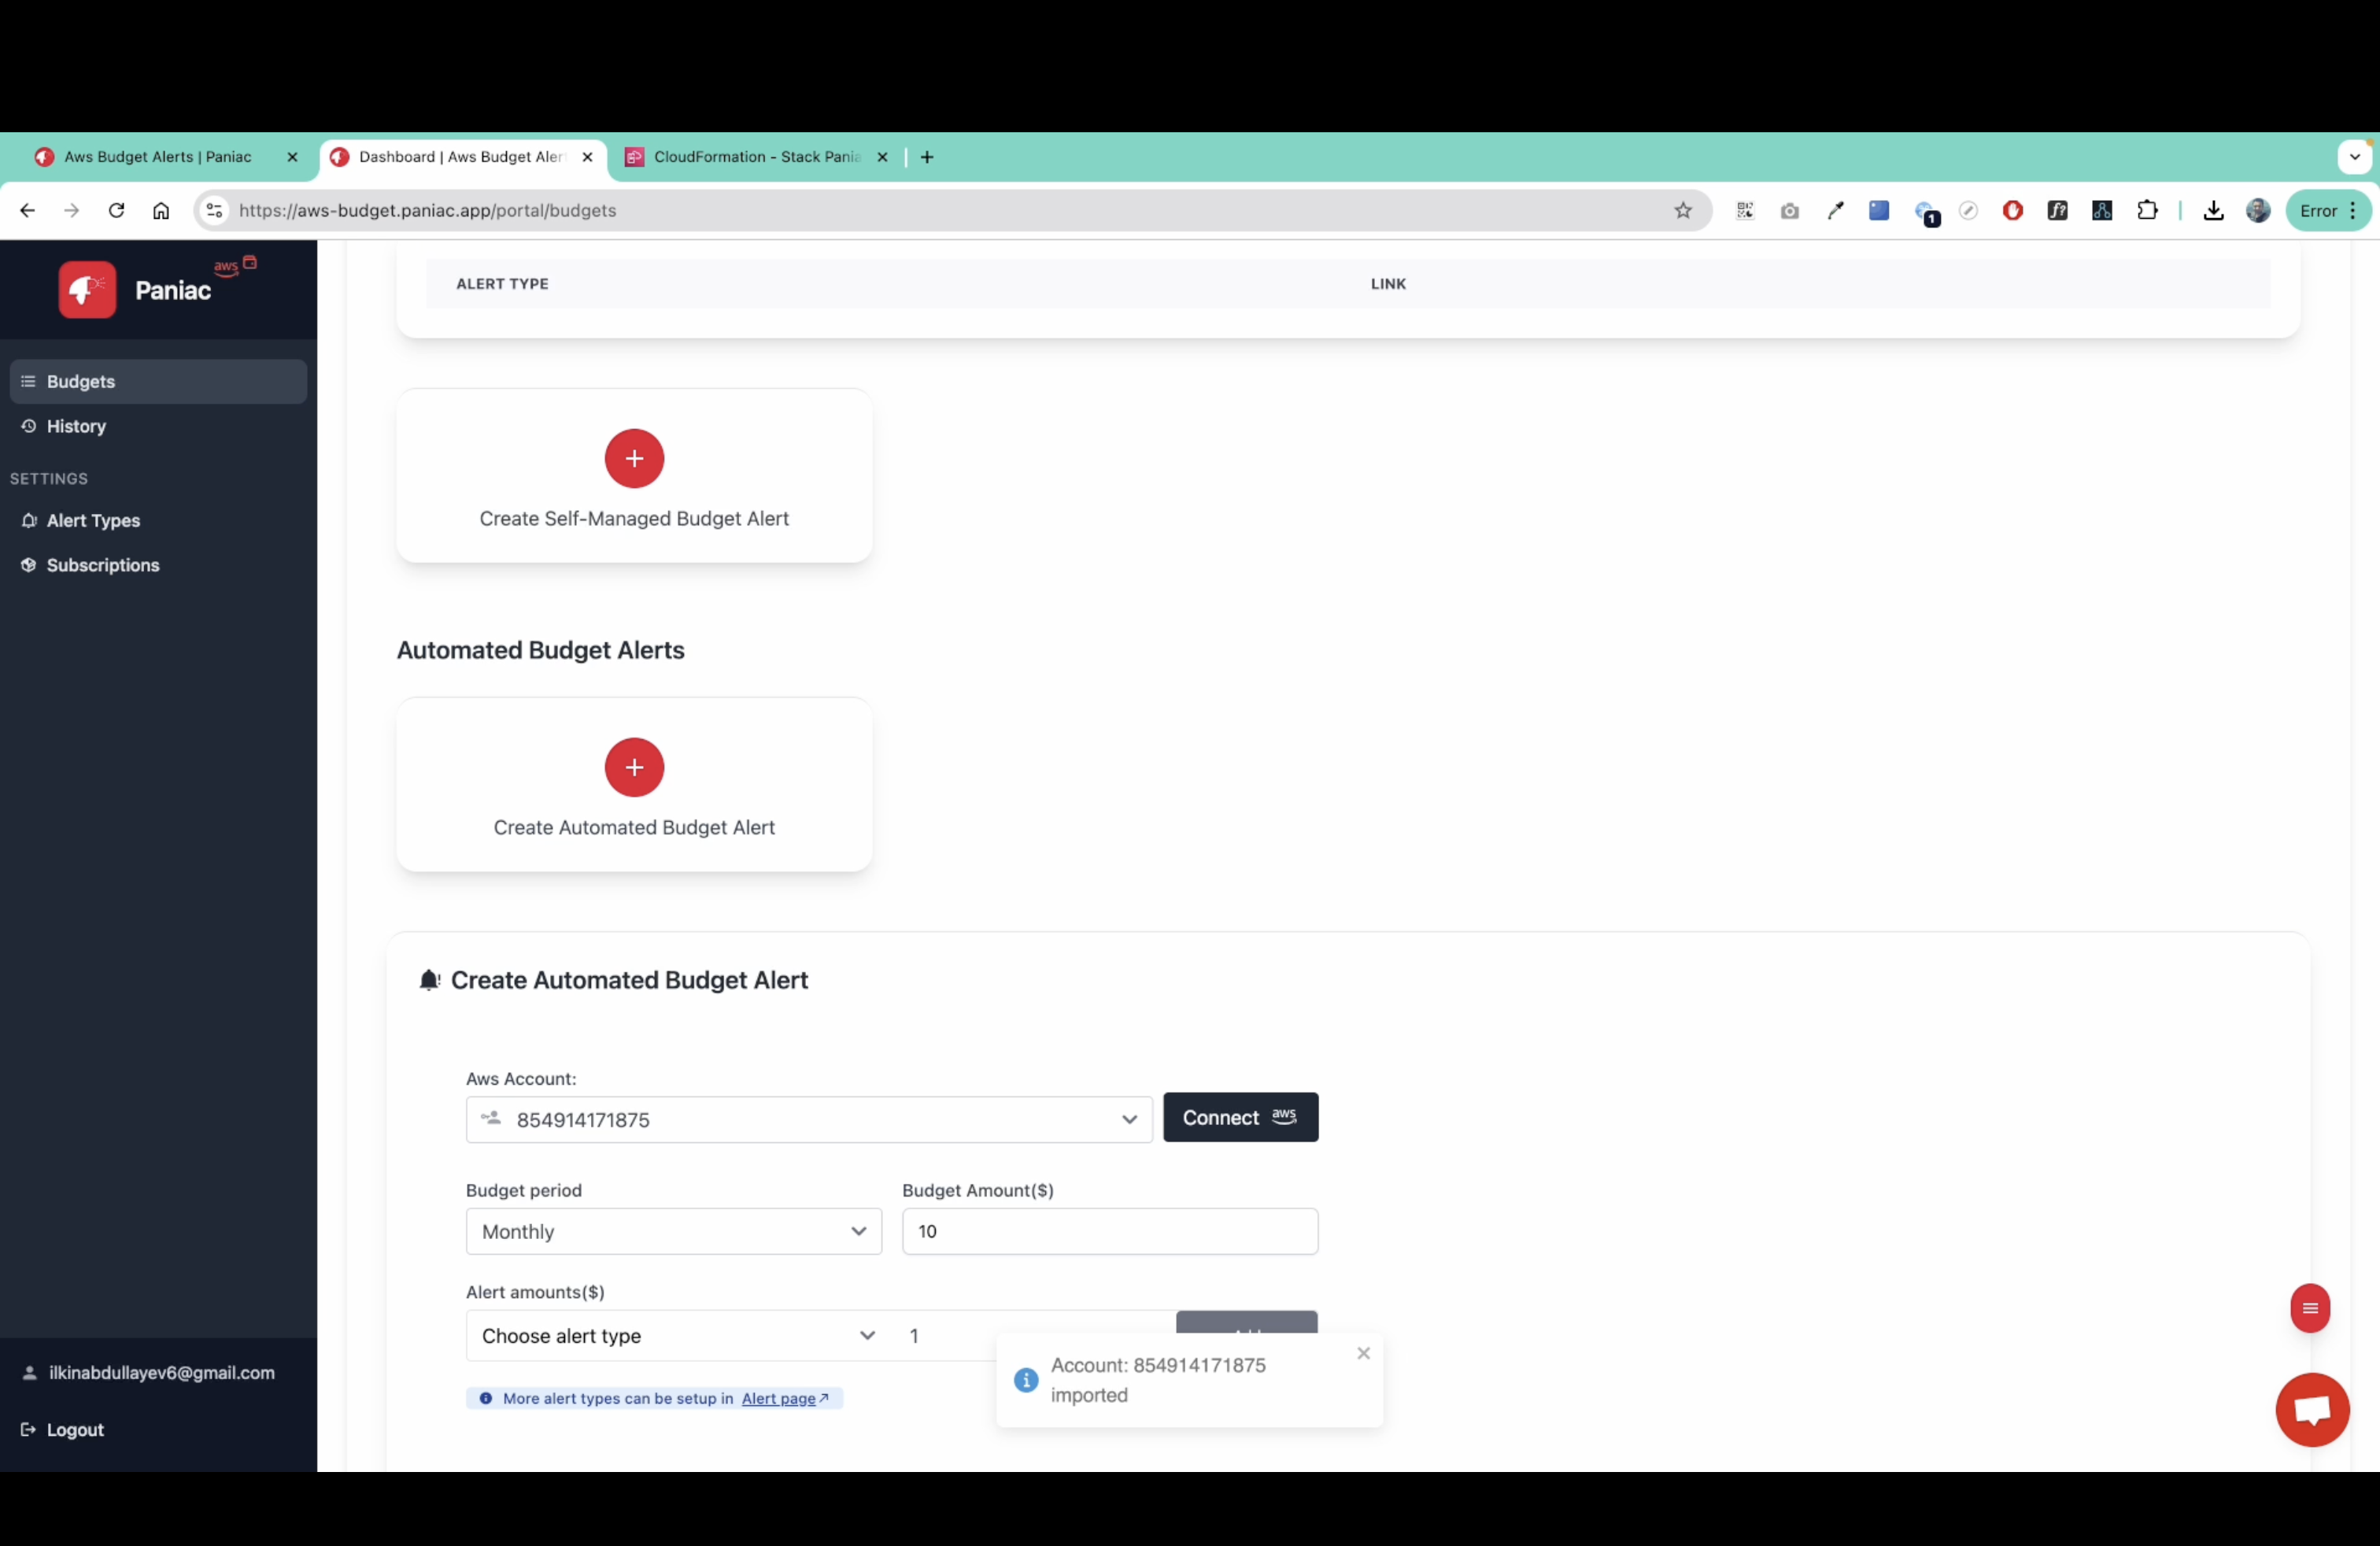Open Subscriptions in sidebar

(x=102, y=565)
